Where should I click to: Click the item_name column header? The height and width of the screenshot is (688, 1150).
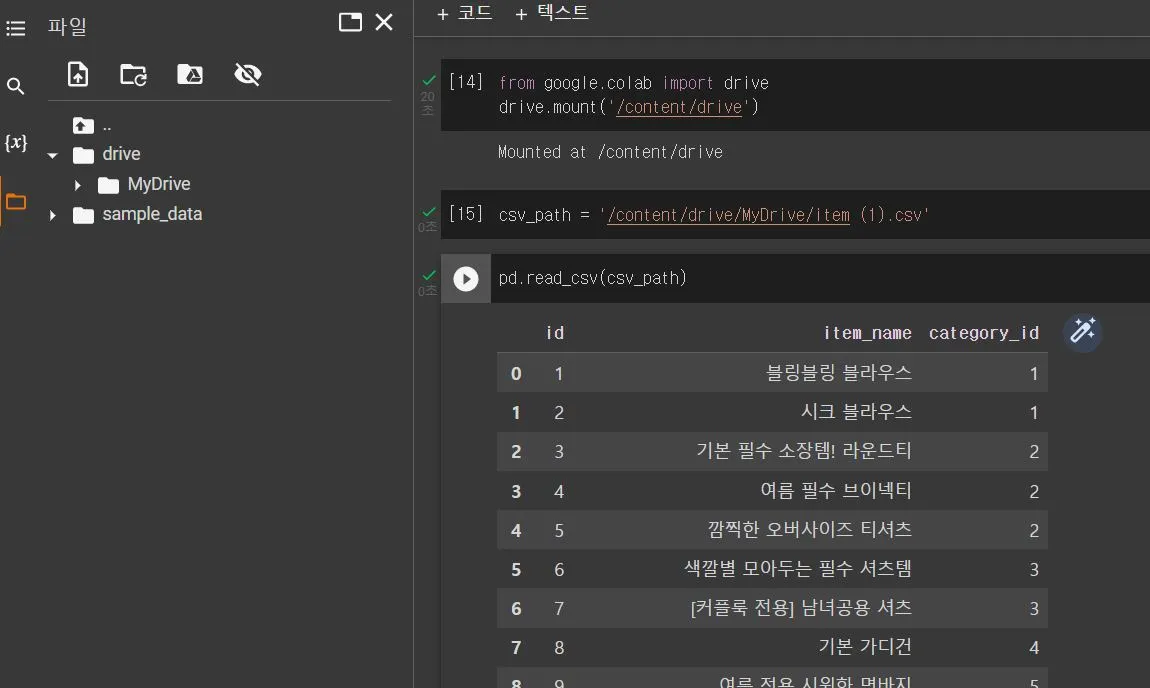[x=867, y=333]
